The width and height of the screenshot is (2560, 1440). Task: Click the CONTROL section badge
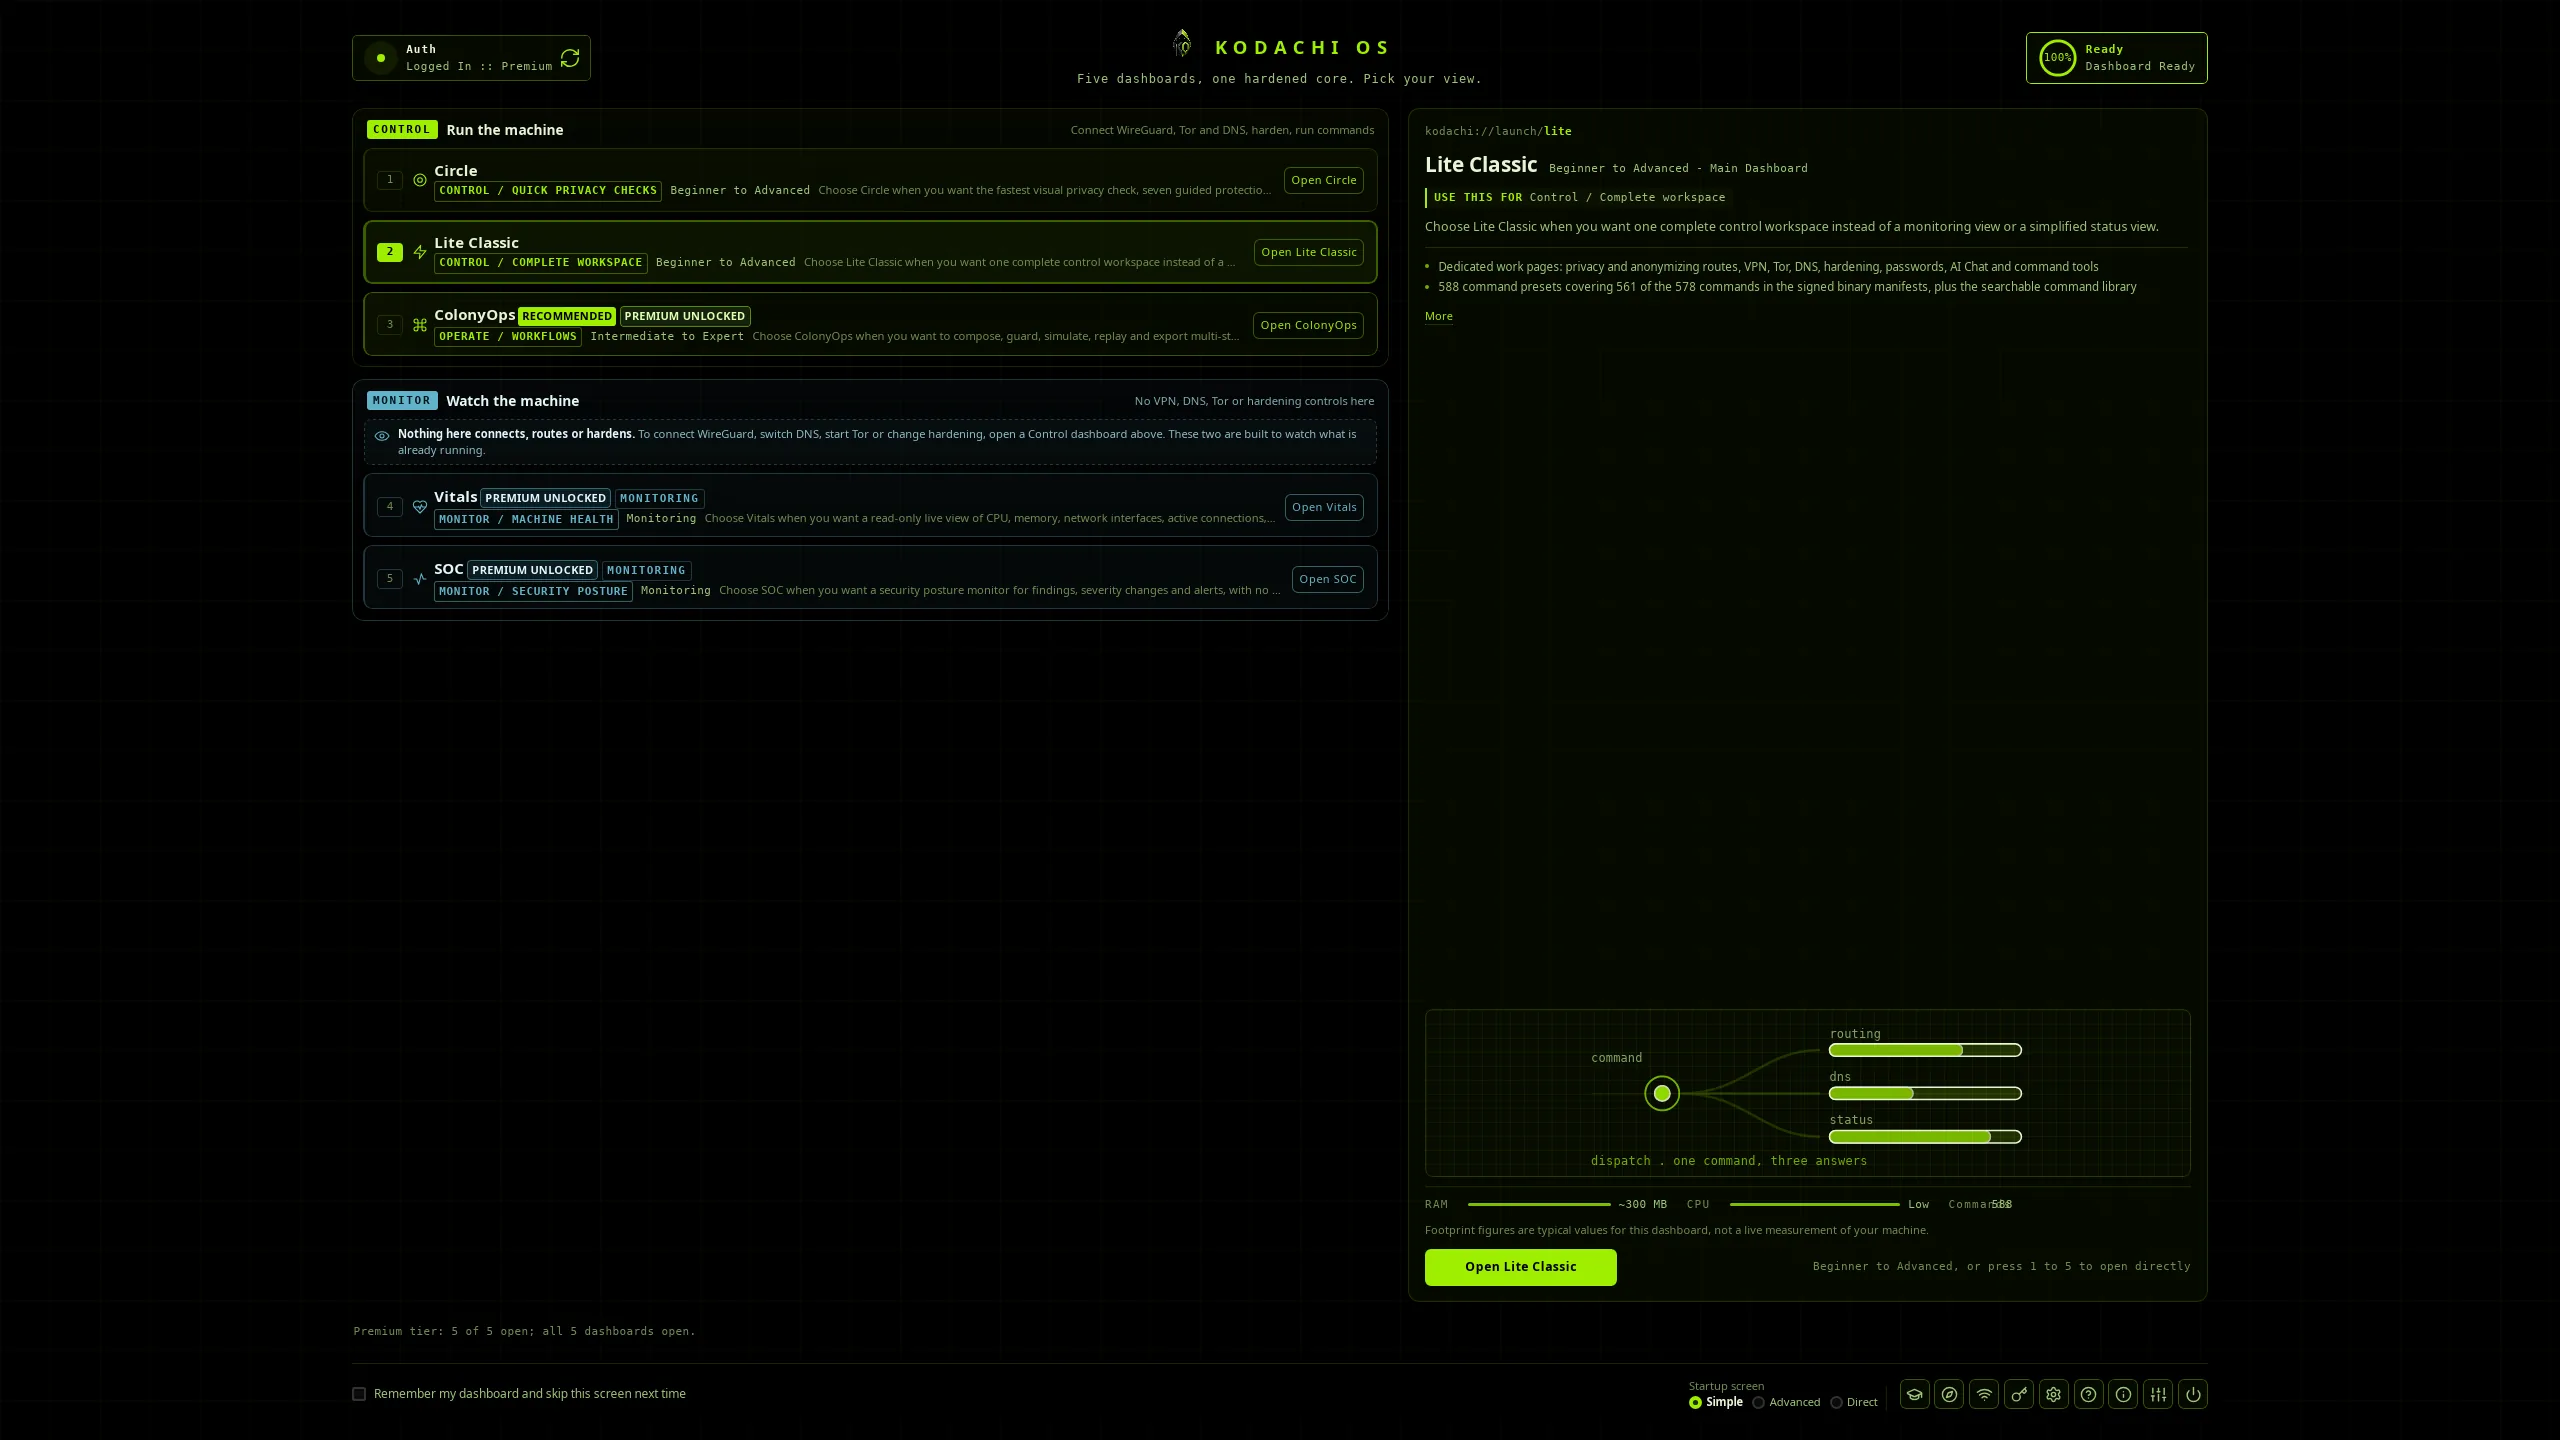click(401, 129)
